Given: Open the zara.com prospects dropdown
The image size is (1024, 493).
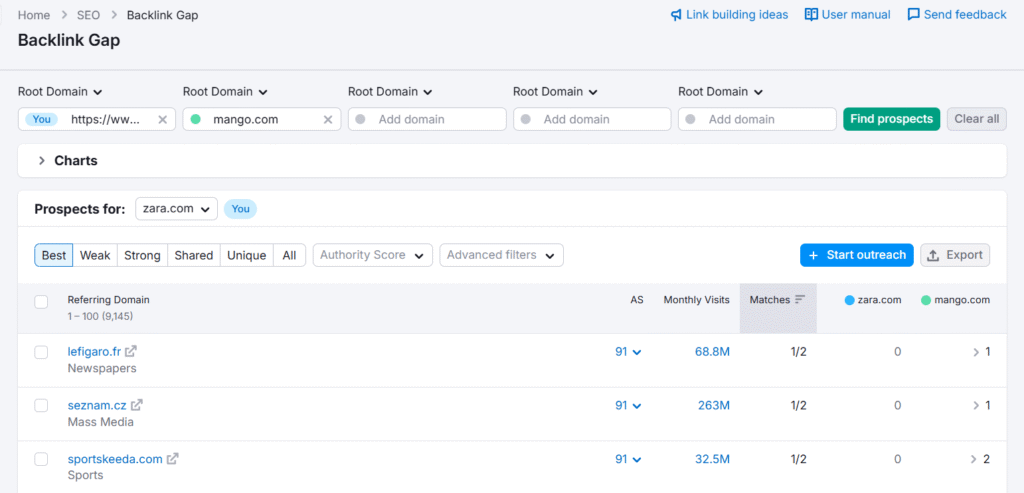Looking at the screenshot, I should (176, 209).
